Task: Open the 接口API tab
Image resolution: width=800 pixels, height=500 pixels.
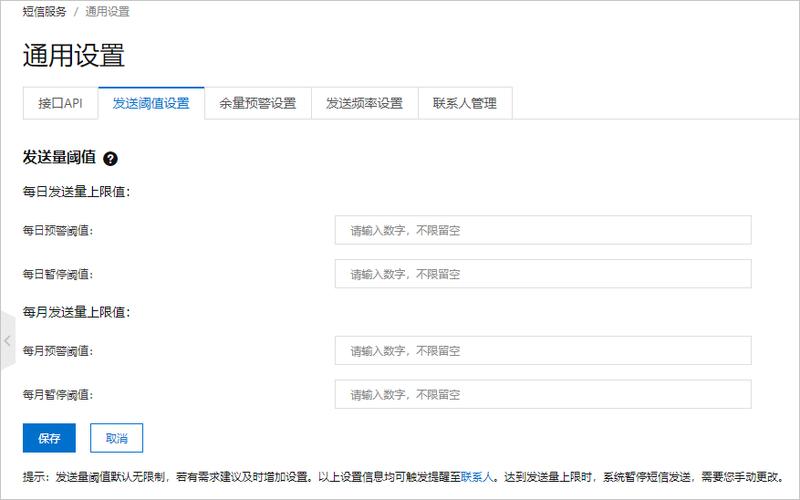Action: (61, 104)
